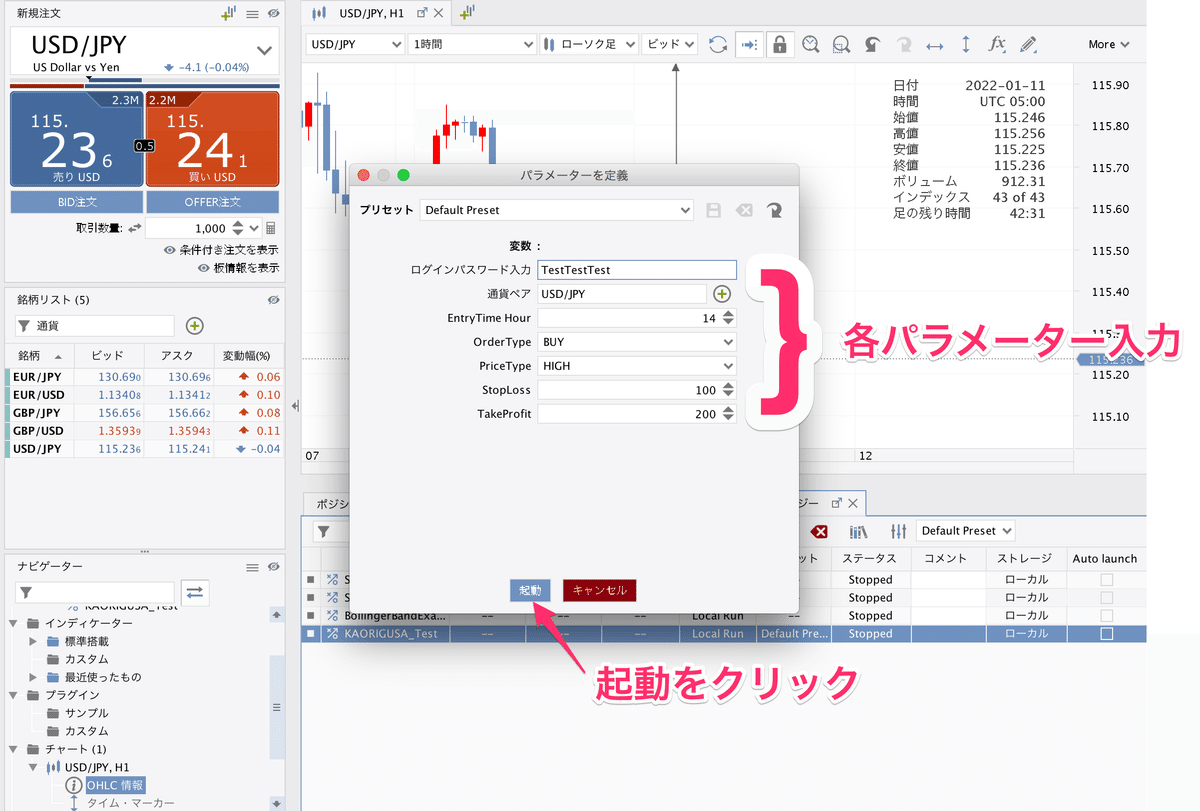
Task: Click the chart refresh circular arrows icon
Action: (717, 44)
